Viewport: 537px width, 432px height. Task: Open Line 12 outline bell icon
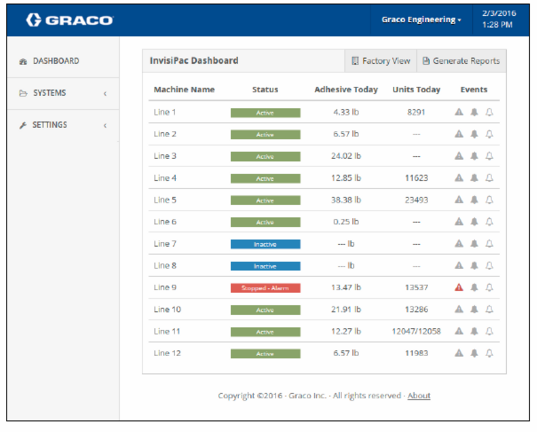[489, 353]
